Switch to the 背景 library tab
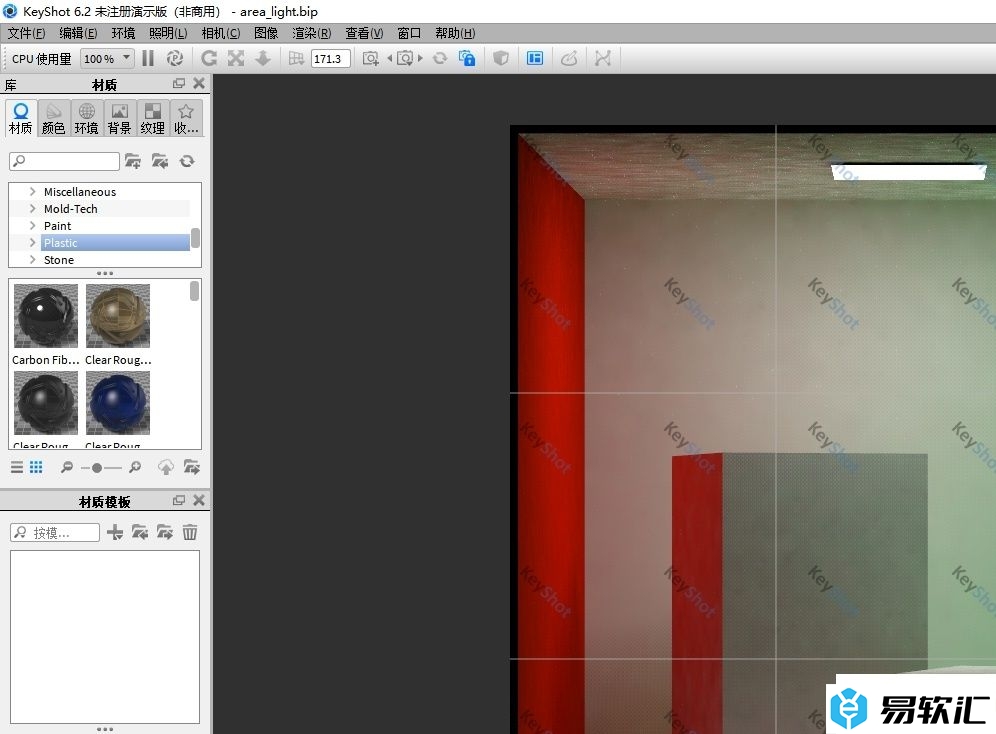The image size is (996, 734). coord(119,118)
